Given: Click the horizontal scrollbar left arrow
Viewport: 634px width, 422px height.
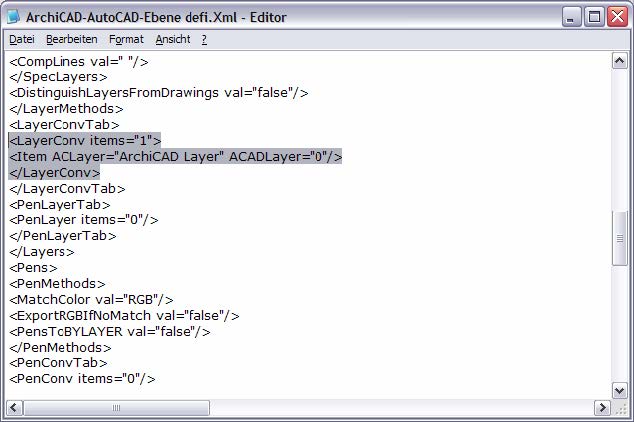Looking at the screenshot, I should pyautogui.click(x=14, y=407).
